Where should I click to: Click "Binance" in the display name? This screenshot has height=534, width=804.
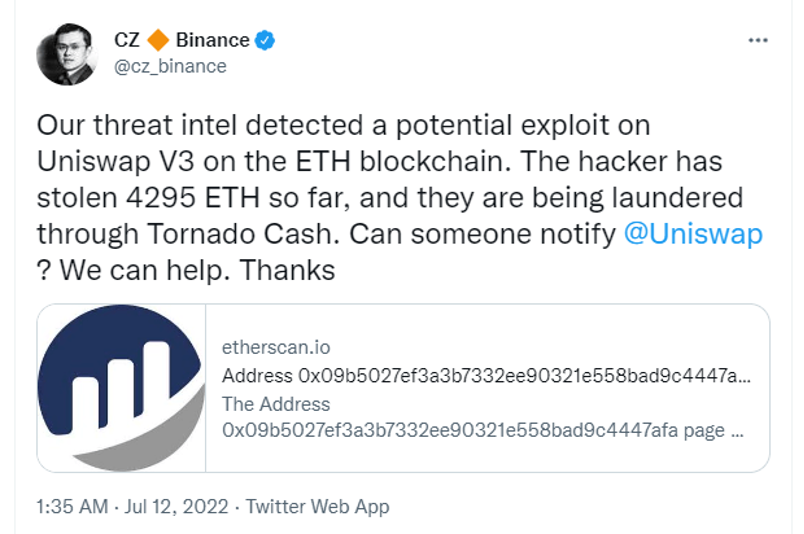[212, 41]
